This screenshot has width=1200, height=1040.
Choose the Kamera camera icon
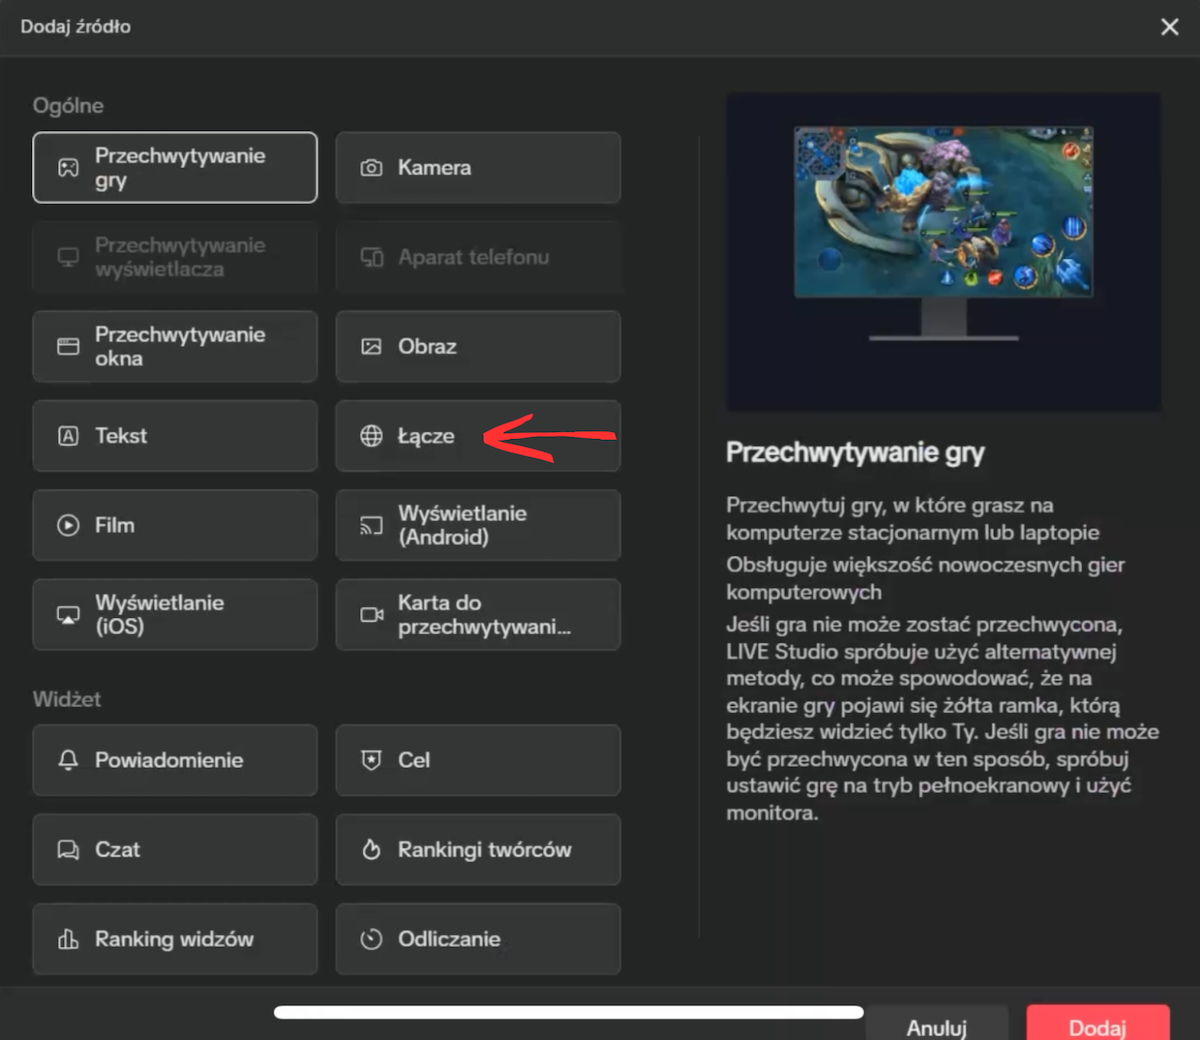tap(371, 168)
